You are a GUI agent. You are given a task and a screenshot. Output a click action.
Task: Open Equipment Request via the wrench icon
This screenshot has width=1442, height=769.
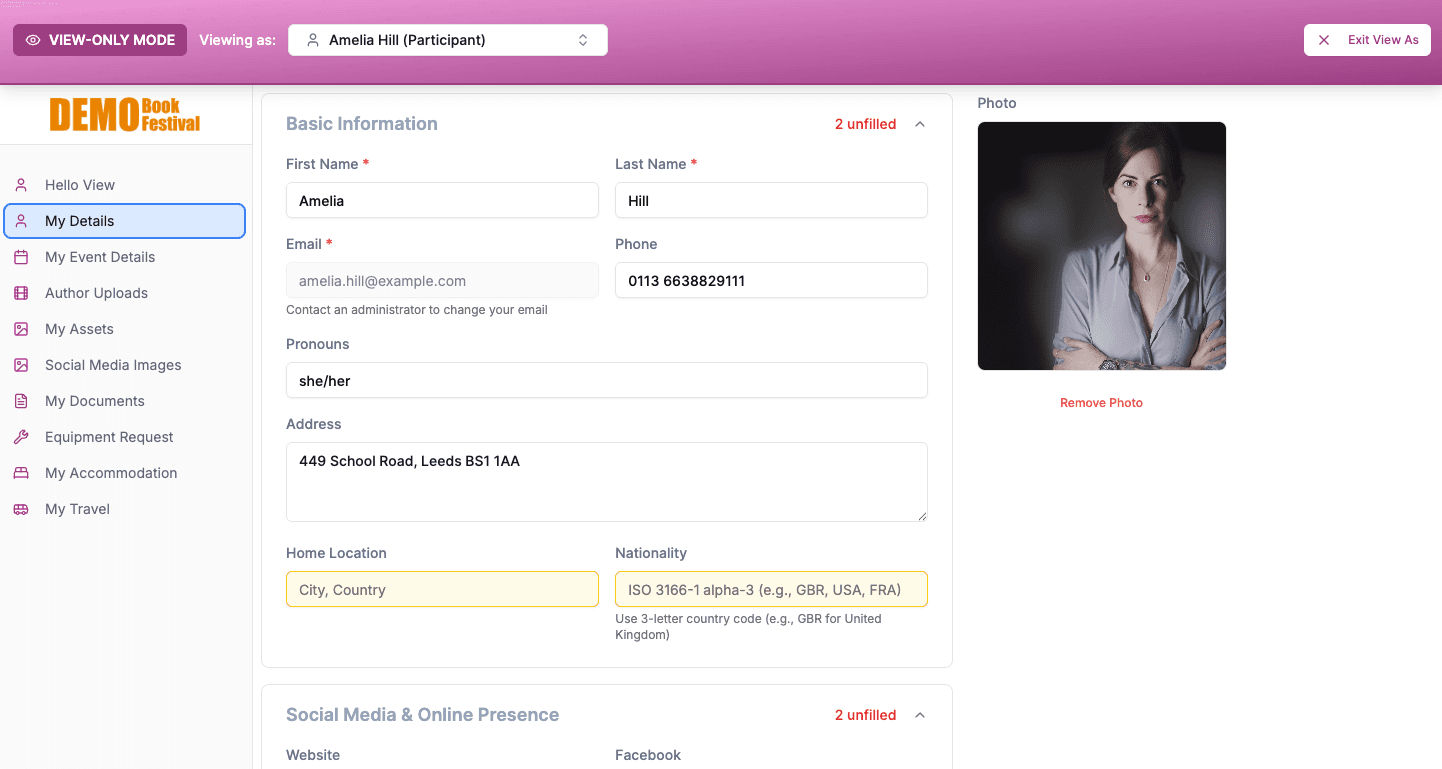(x=21, y=437)
